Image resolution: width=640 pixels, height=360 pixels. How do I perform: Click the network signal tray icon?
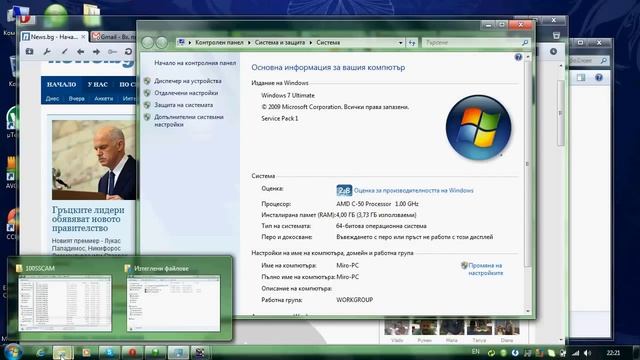click(576, 353)
